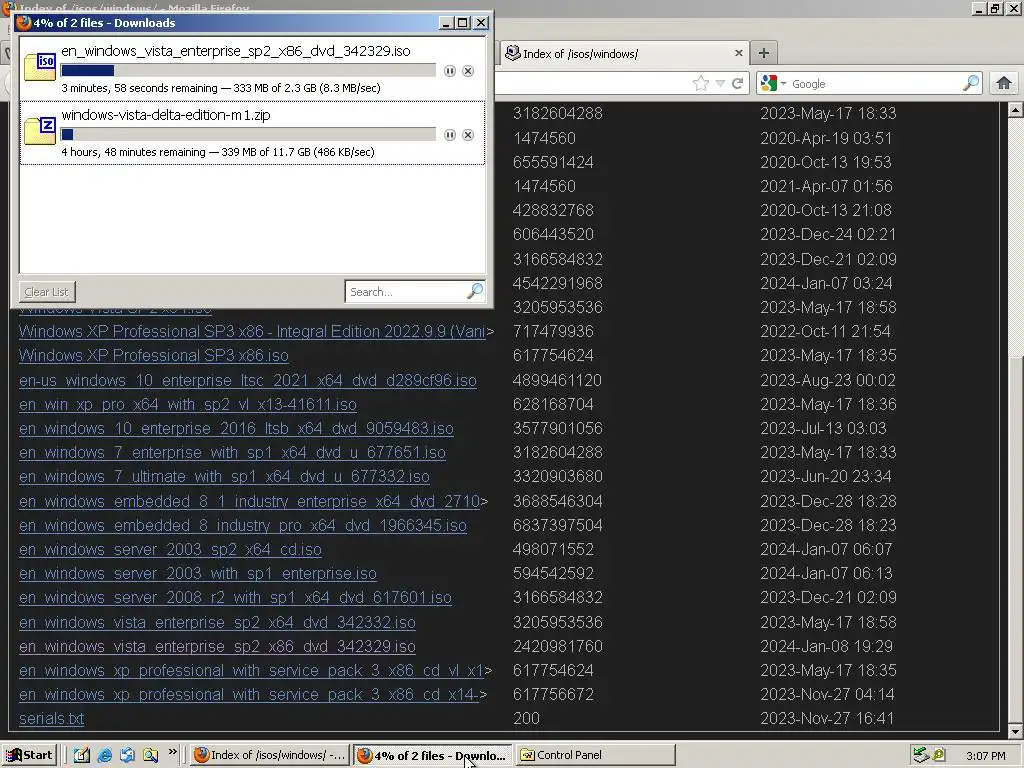The width and height of the screenshot is (1024, 768).
Task: Click the en_windows_vista_enterprise_sp2_x86 download filename
Action: point(236,51)
